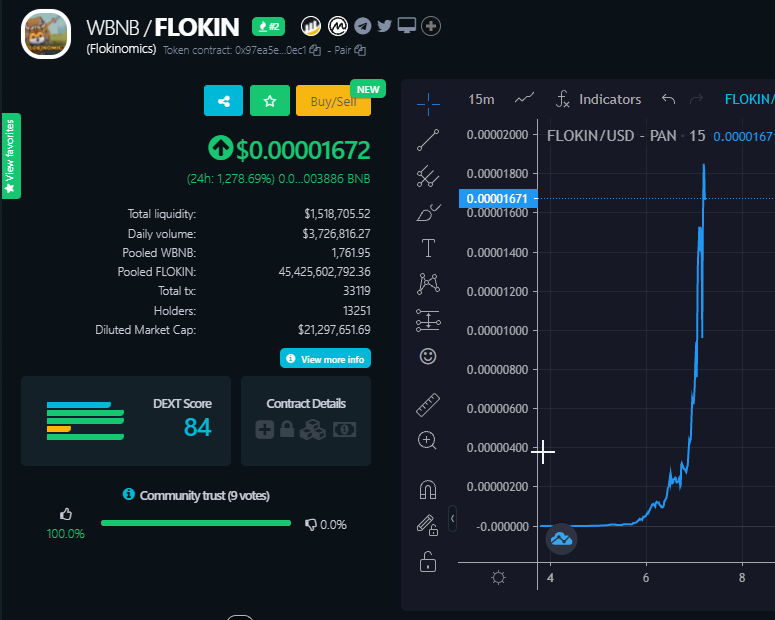Open the 15m timeframe selector
Screen dimensions: 775x620
(x=481, y=99)
